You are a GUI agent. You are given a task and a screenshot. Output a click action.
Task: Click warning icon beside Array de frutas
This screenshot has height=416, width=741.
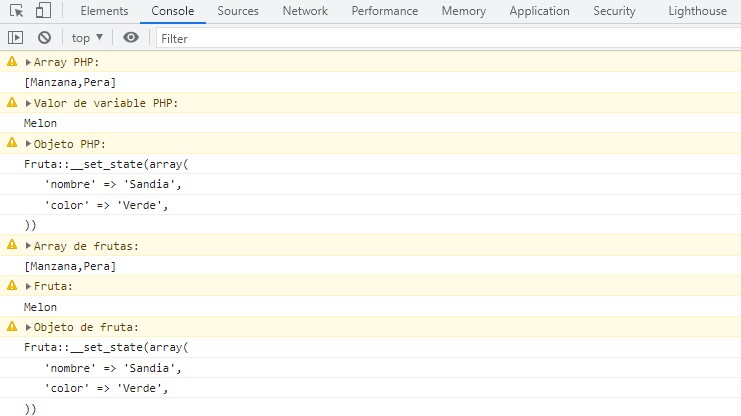point(12,245)
